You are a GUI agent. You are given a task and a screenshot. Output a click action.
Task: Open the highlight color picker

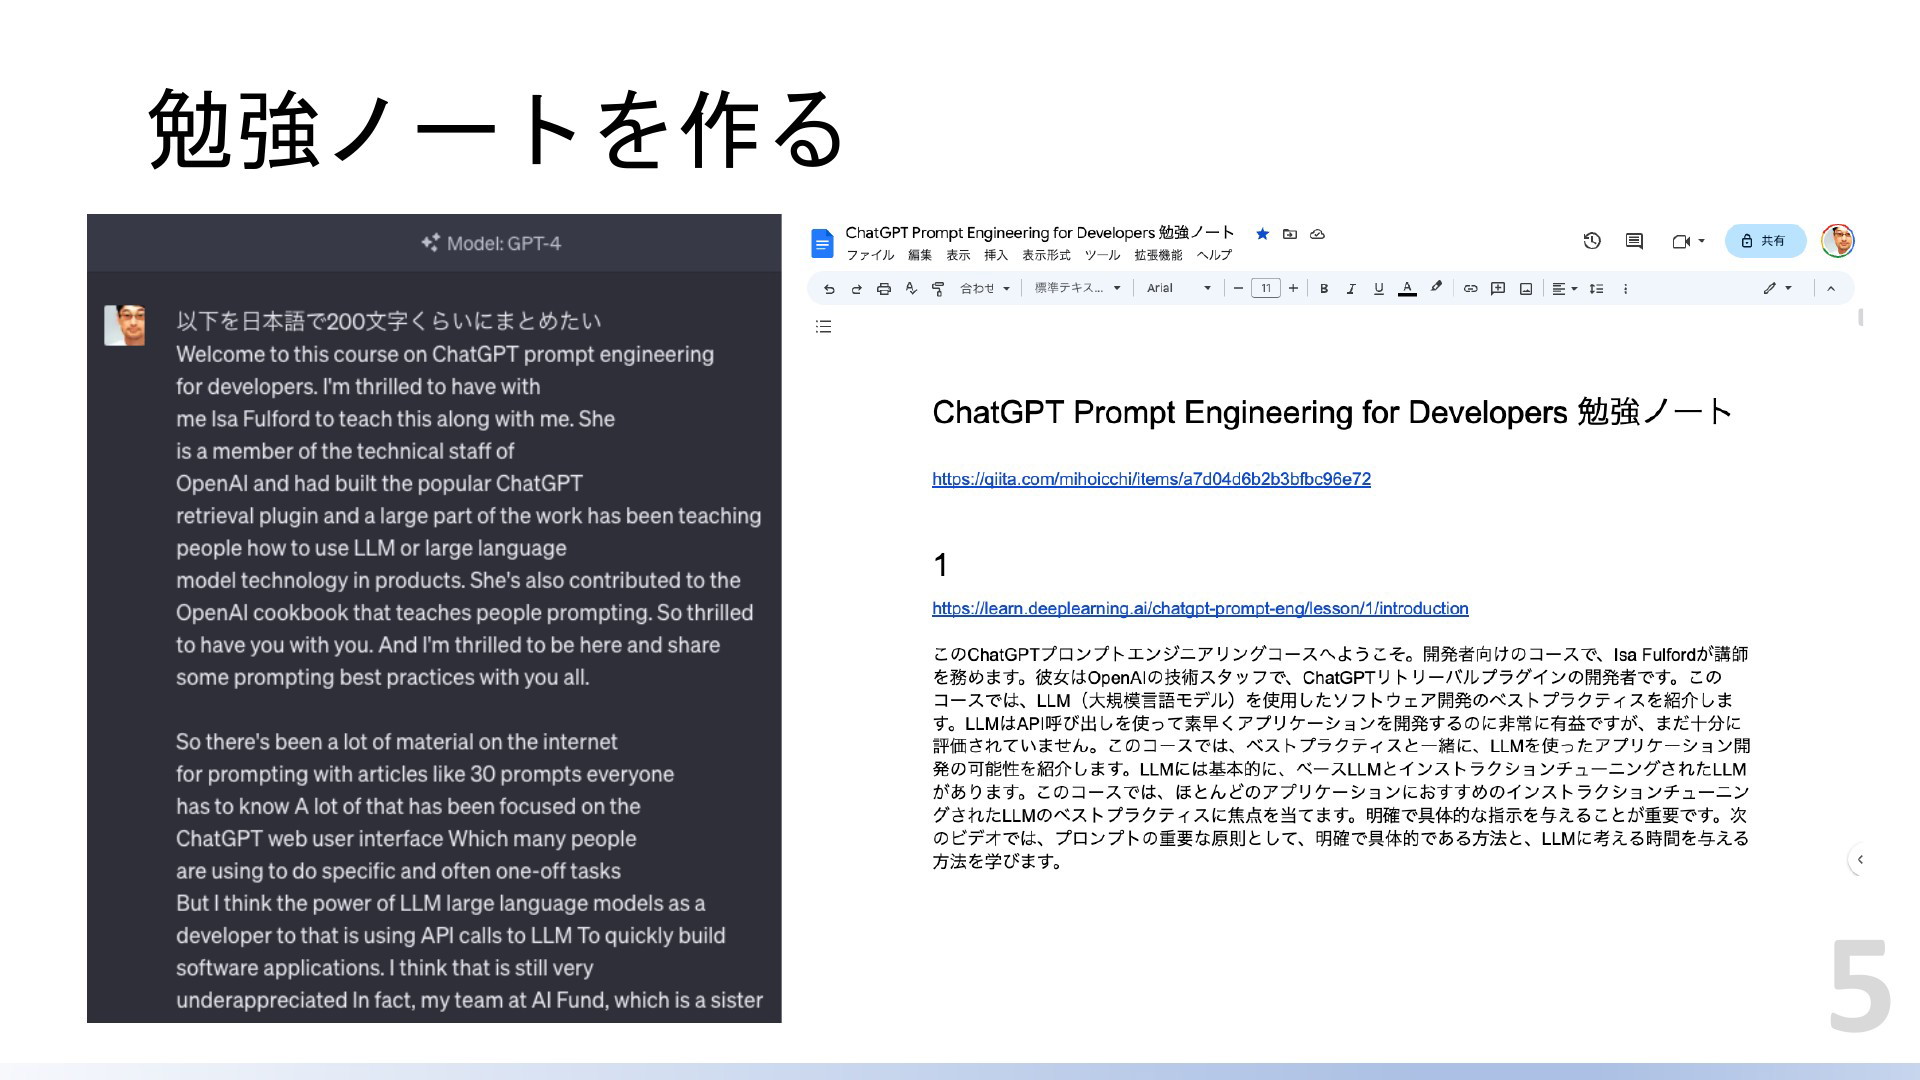(1436, 288)
